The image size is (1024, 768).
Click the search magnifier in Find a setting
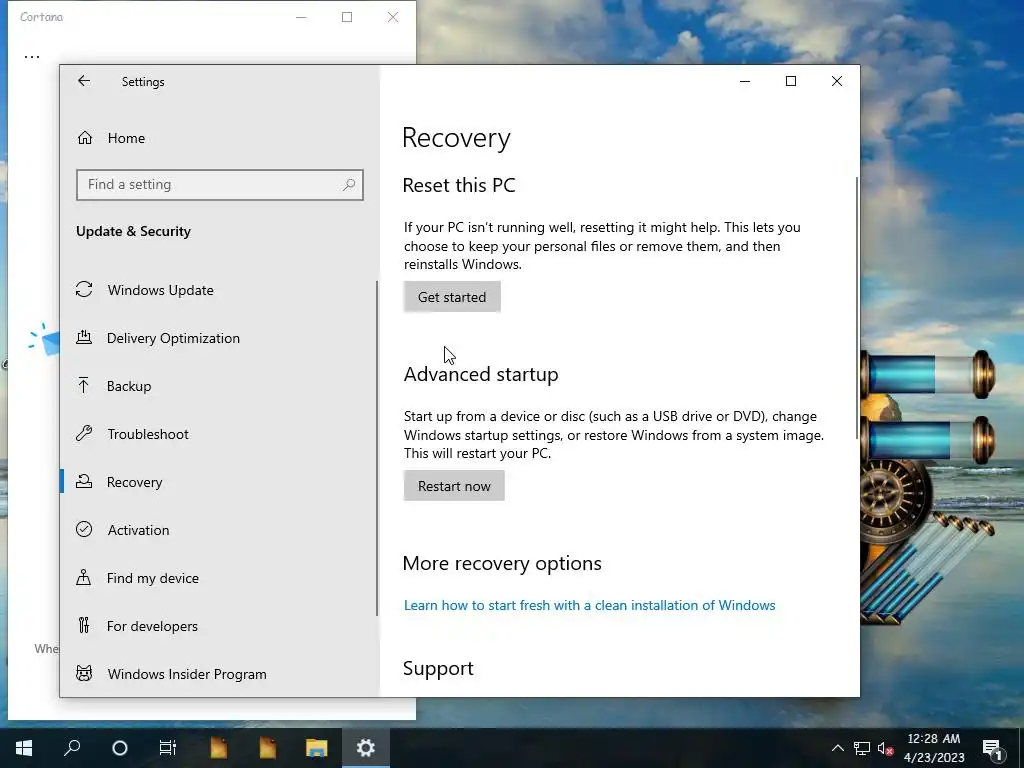click(x=349, y=185)
